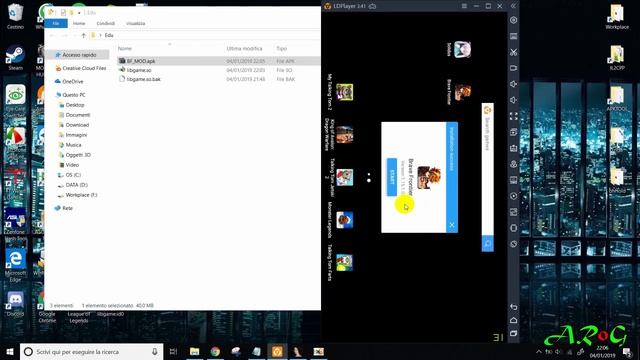Viewport: 640px width, 360px height.
Task: Open the Brave Frontier home screen icon
Action: coord(462,92)
